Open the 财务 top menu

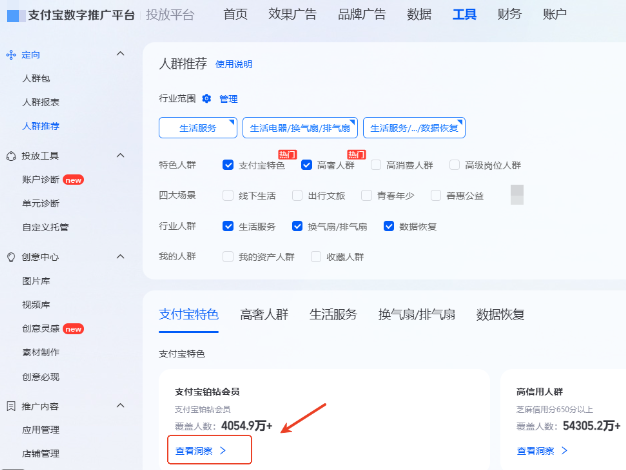click(509, 15)
